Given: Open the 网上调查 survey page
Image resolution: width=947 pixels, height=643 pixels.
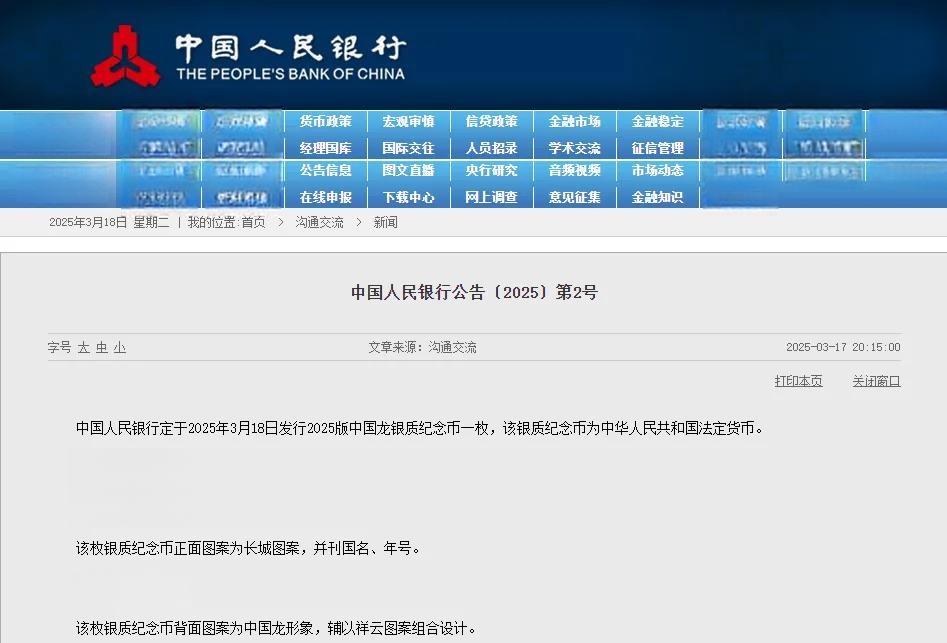Looking at the screenshot, I should click(x=492, y=197).
